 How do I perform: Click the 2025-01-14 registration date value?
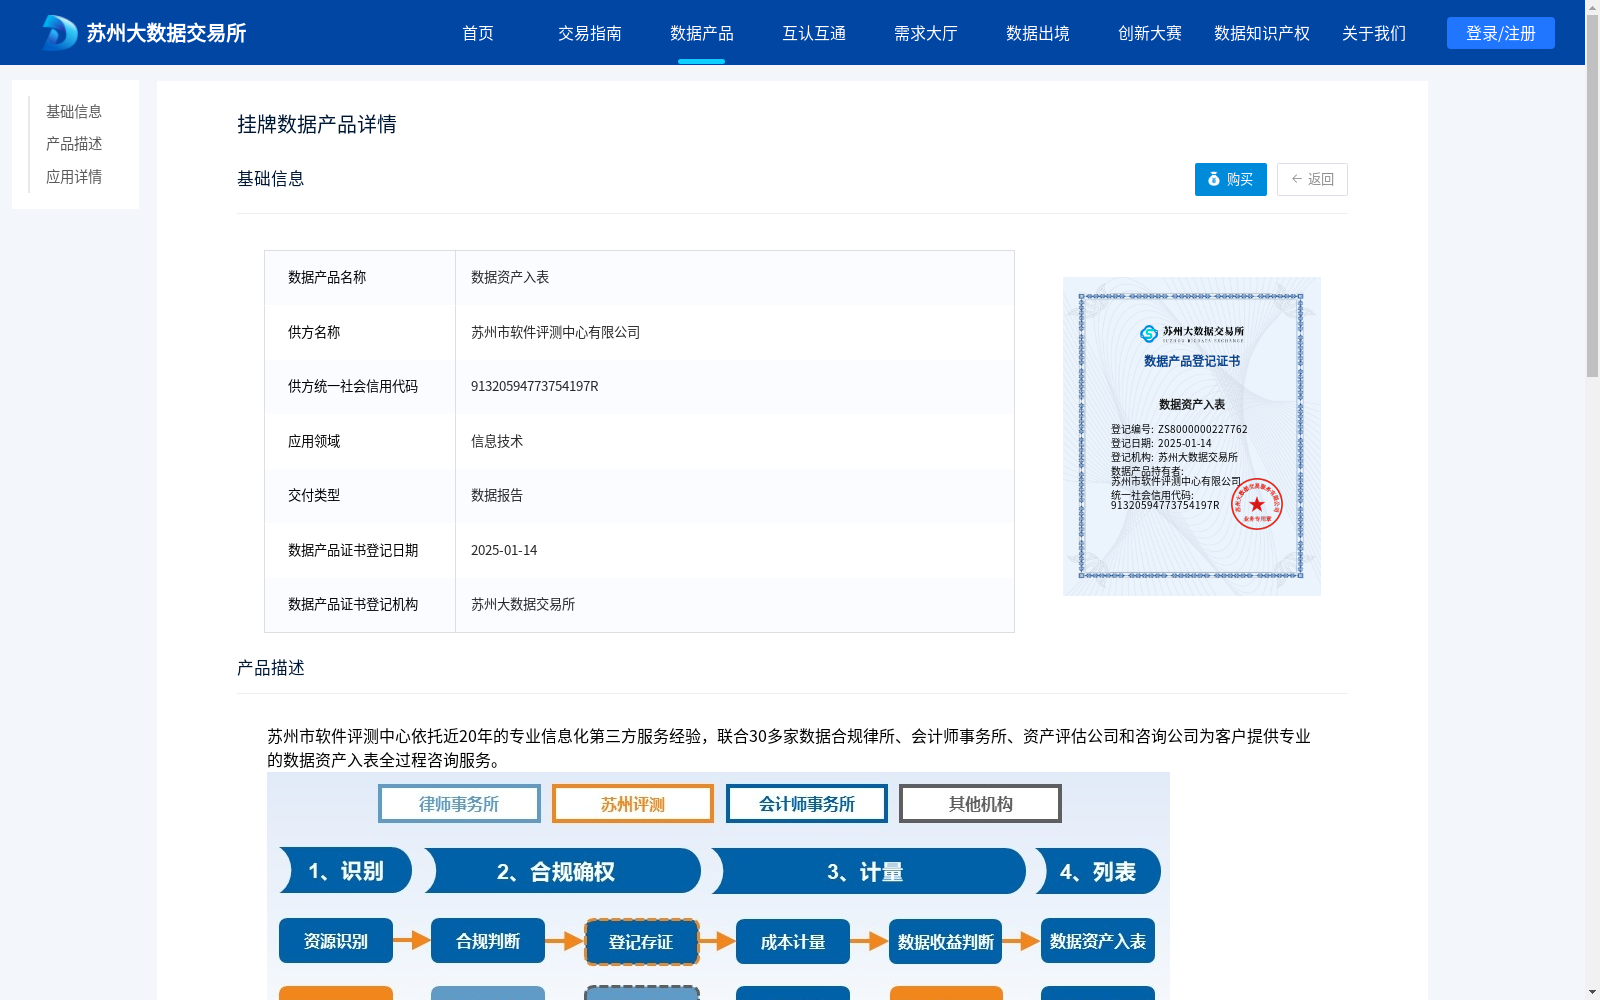[x=504, y=550]
